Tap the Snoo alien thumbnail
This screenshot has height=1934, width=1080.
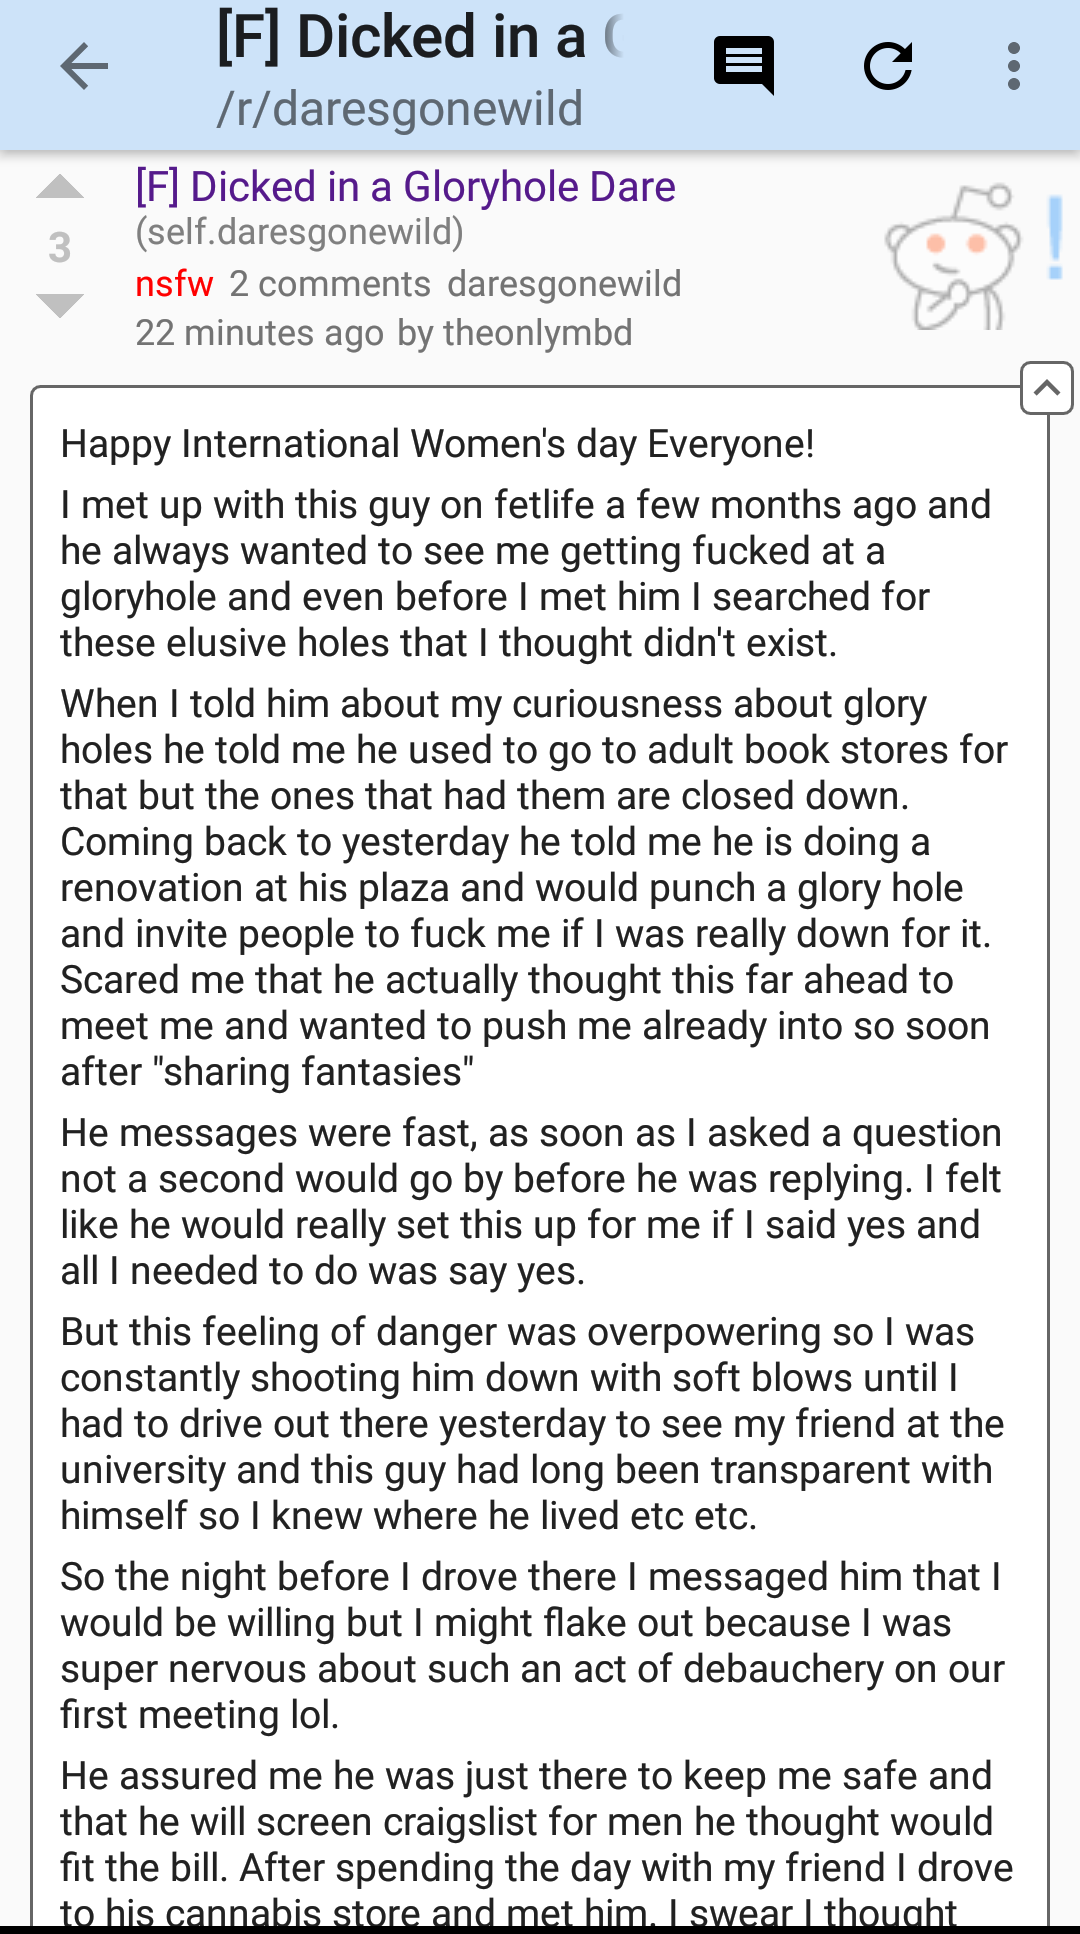[x=952, y=257]
